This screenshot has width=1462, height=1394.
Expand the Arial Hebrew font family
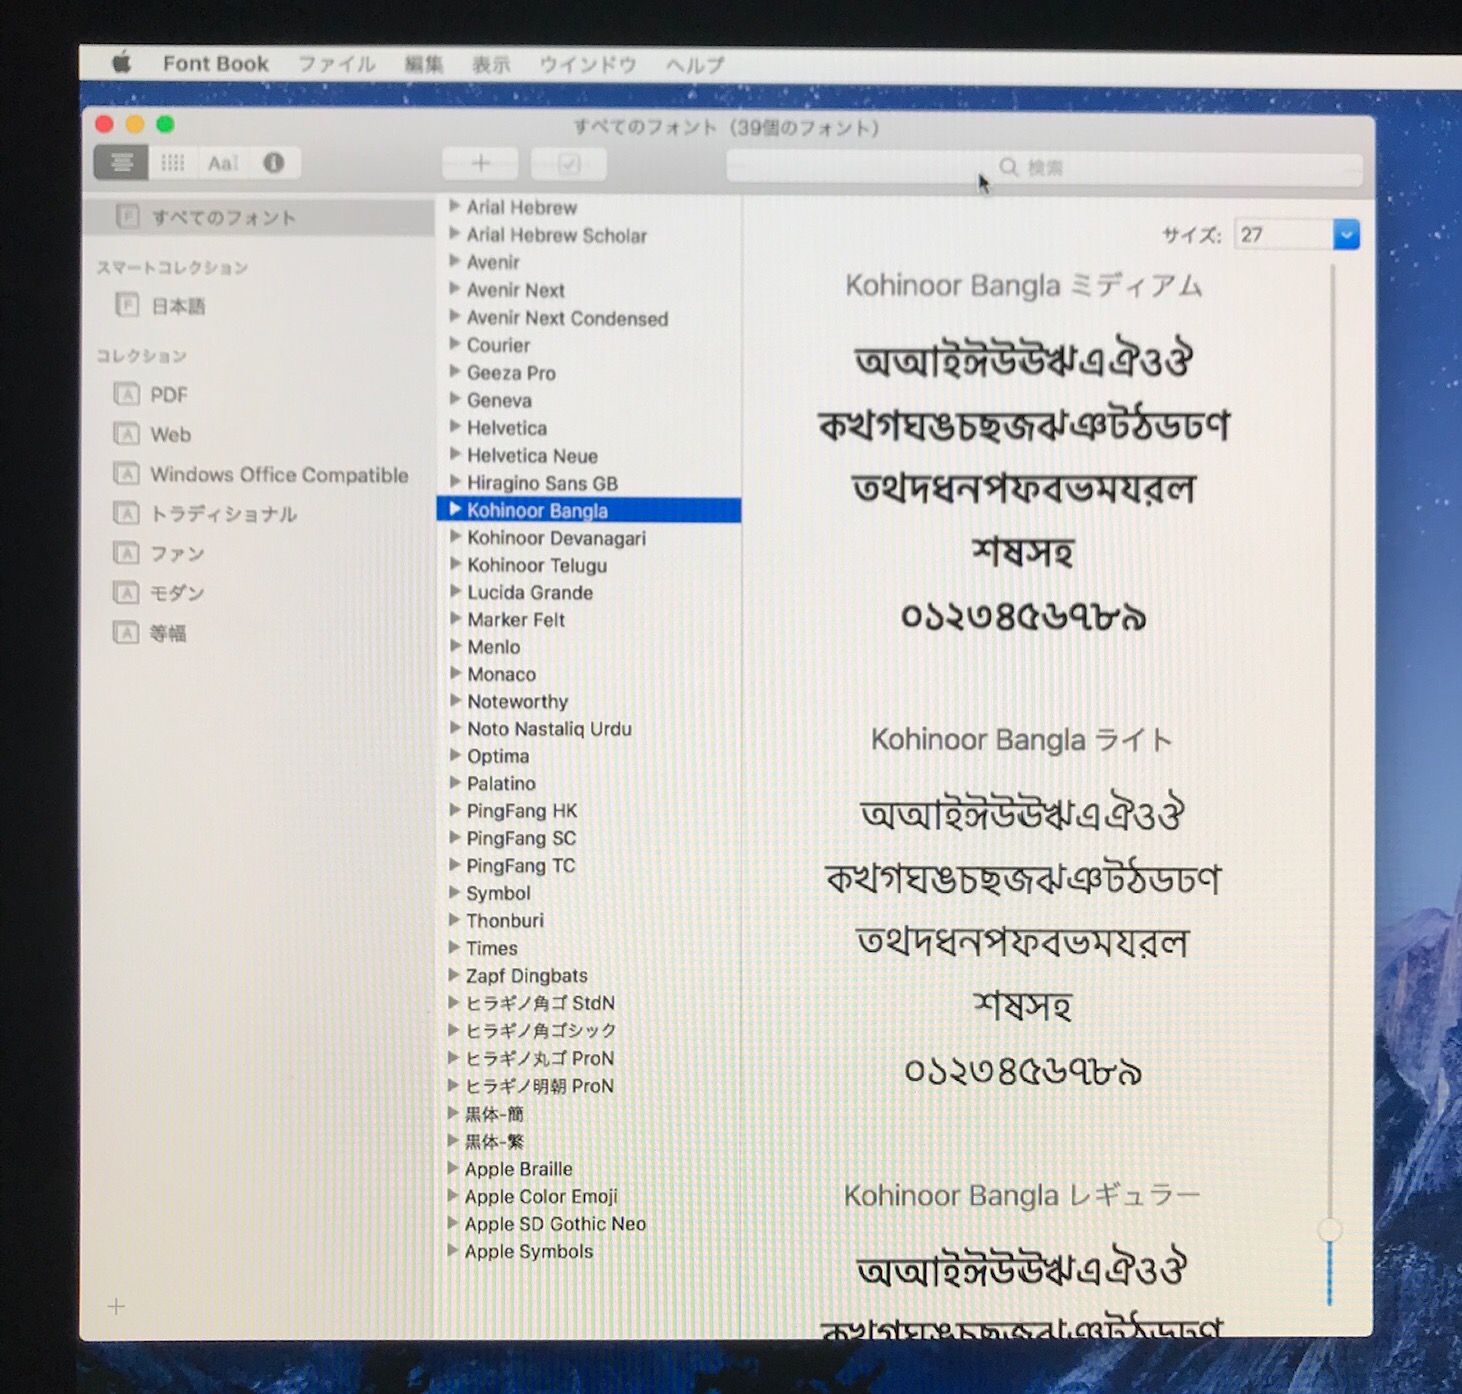[x=454, y=206]
